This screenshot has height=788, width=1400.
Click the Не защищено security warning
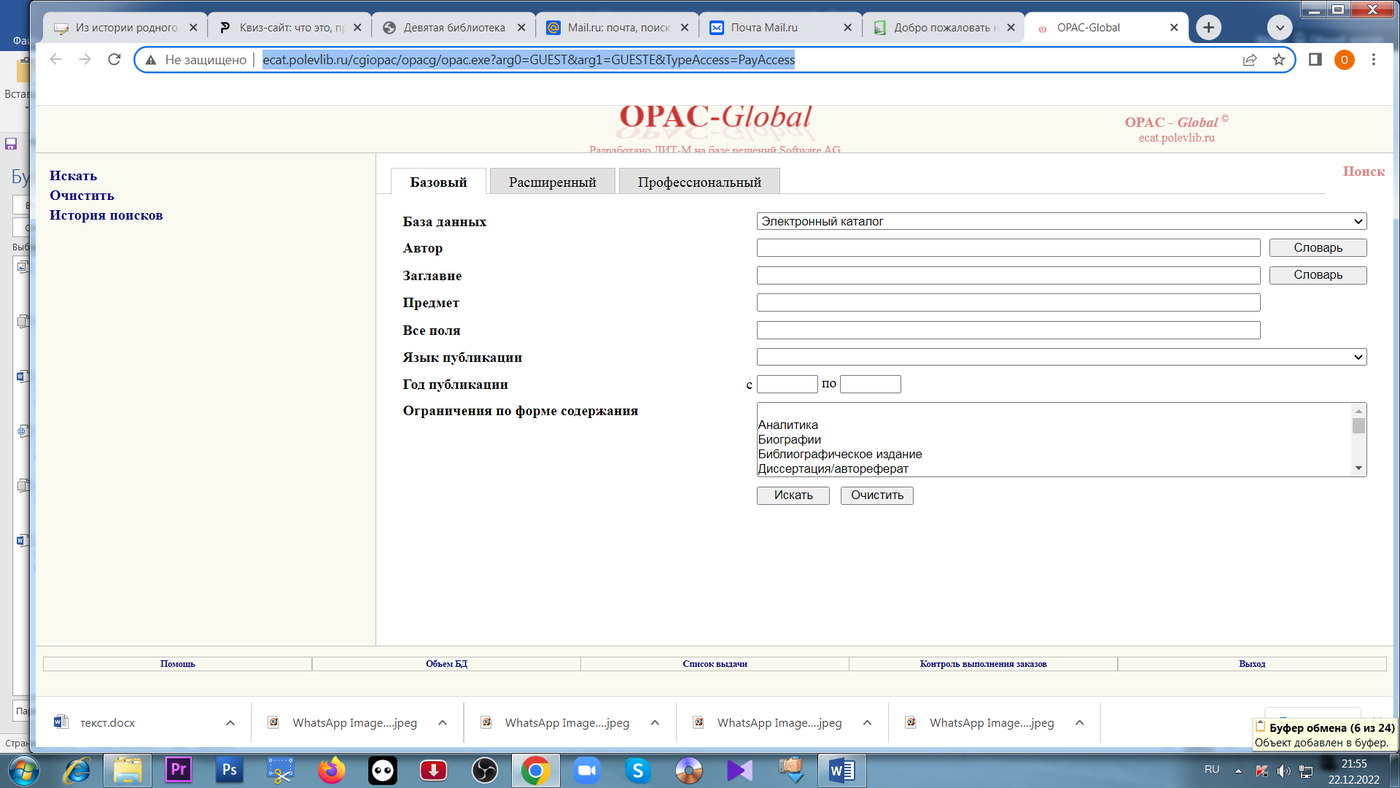[x=195, y=60]
